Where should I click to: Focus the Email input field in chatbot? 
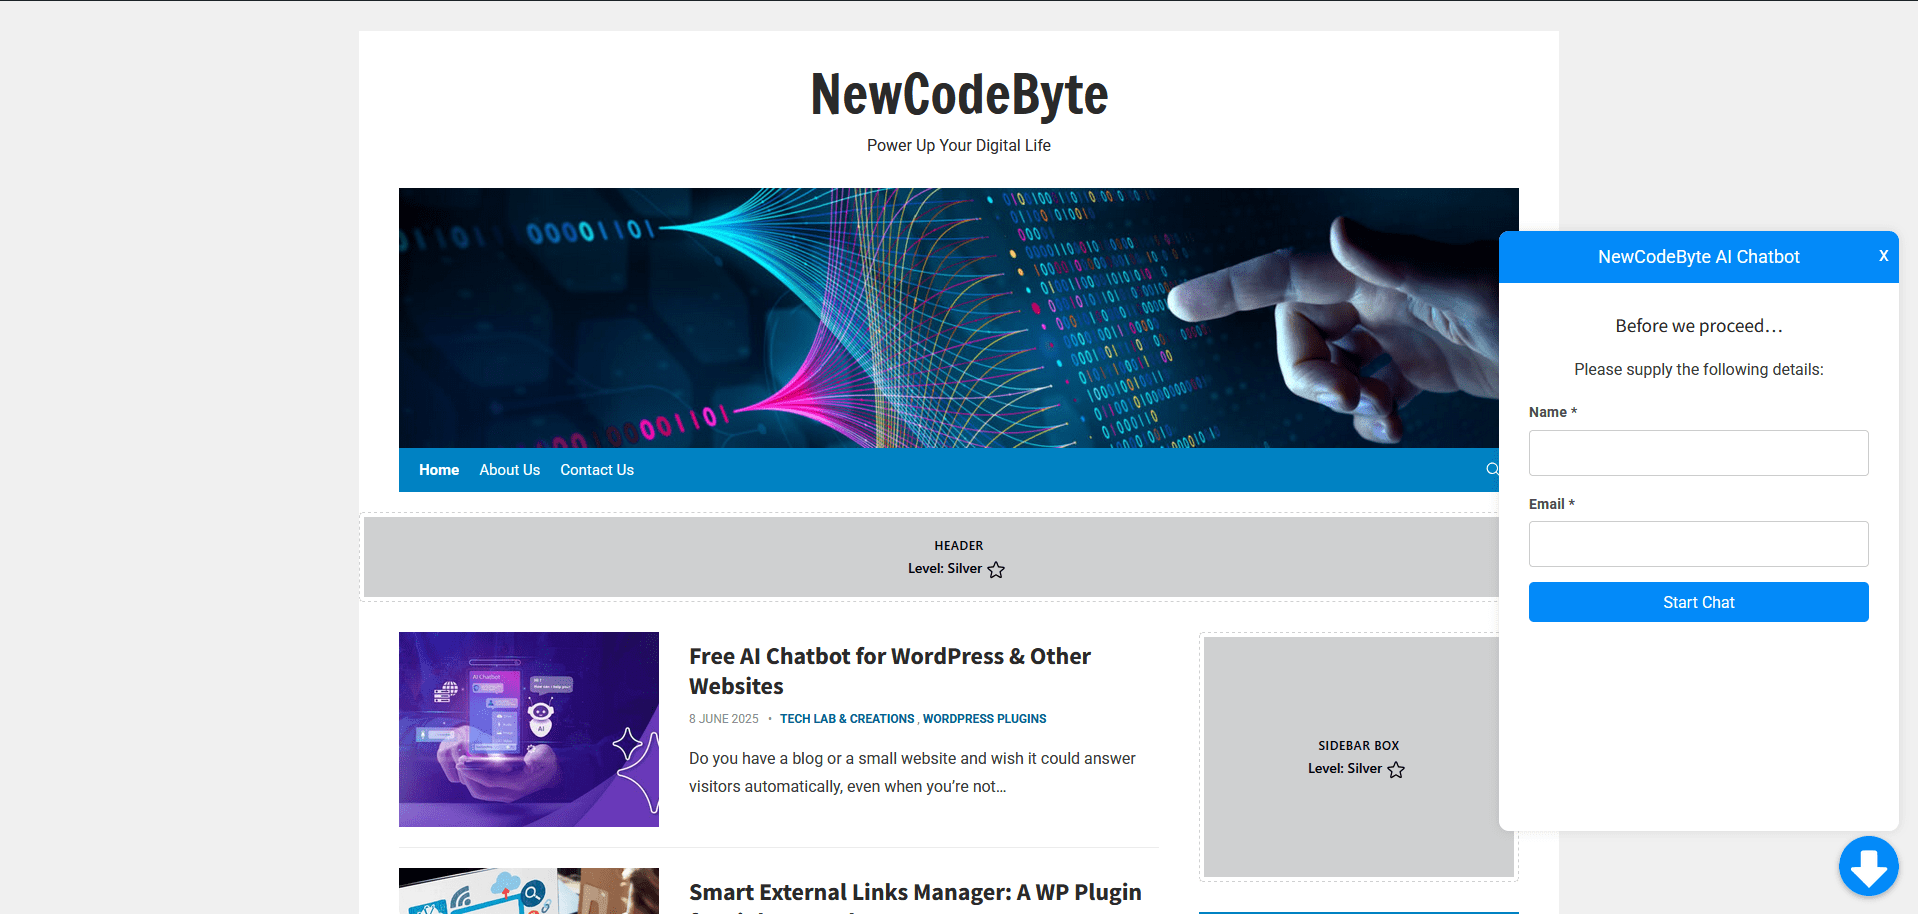click(x=1698, y=544)
